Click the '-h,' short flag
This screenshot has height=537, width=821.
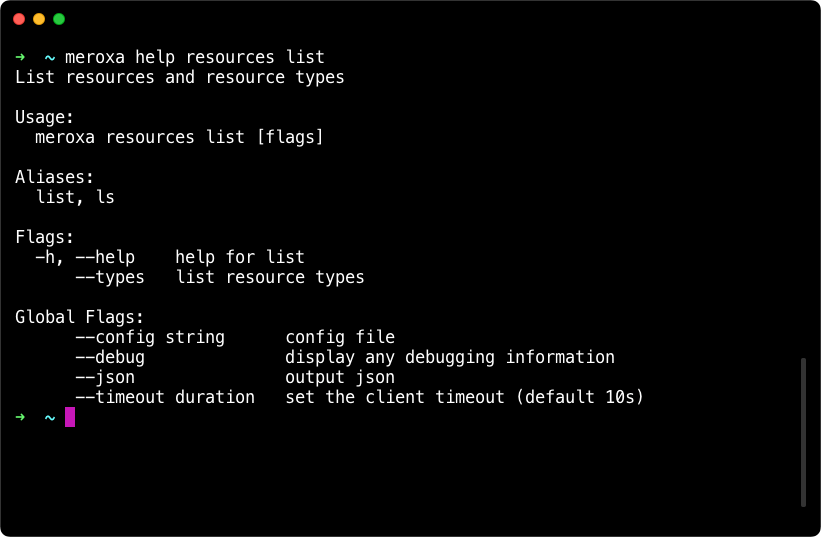(x=50, y=257)
